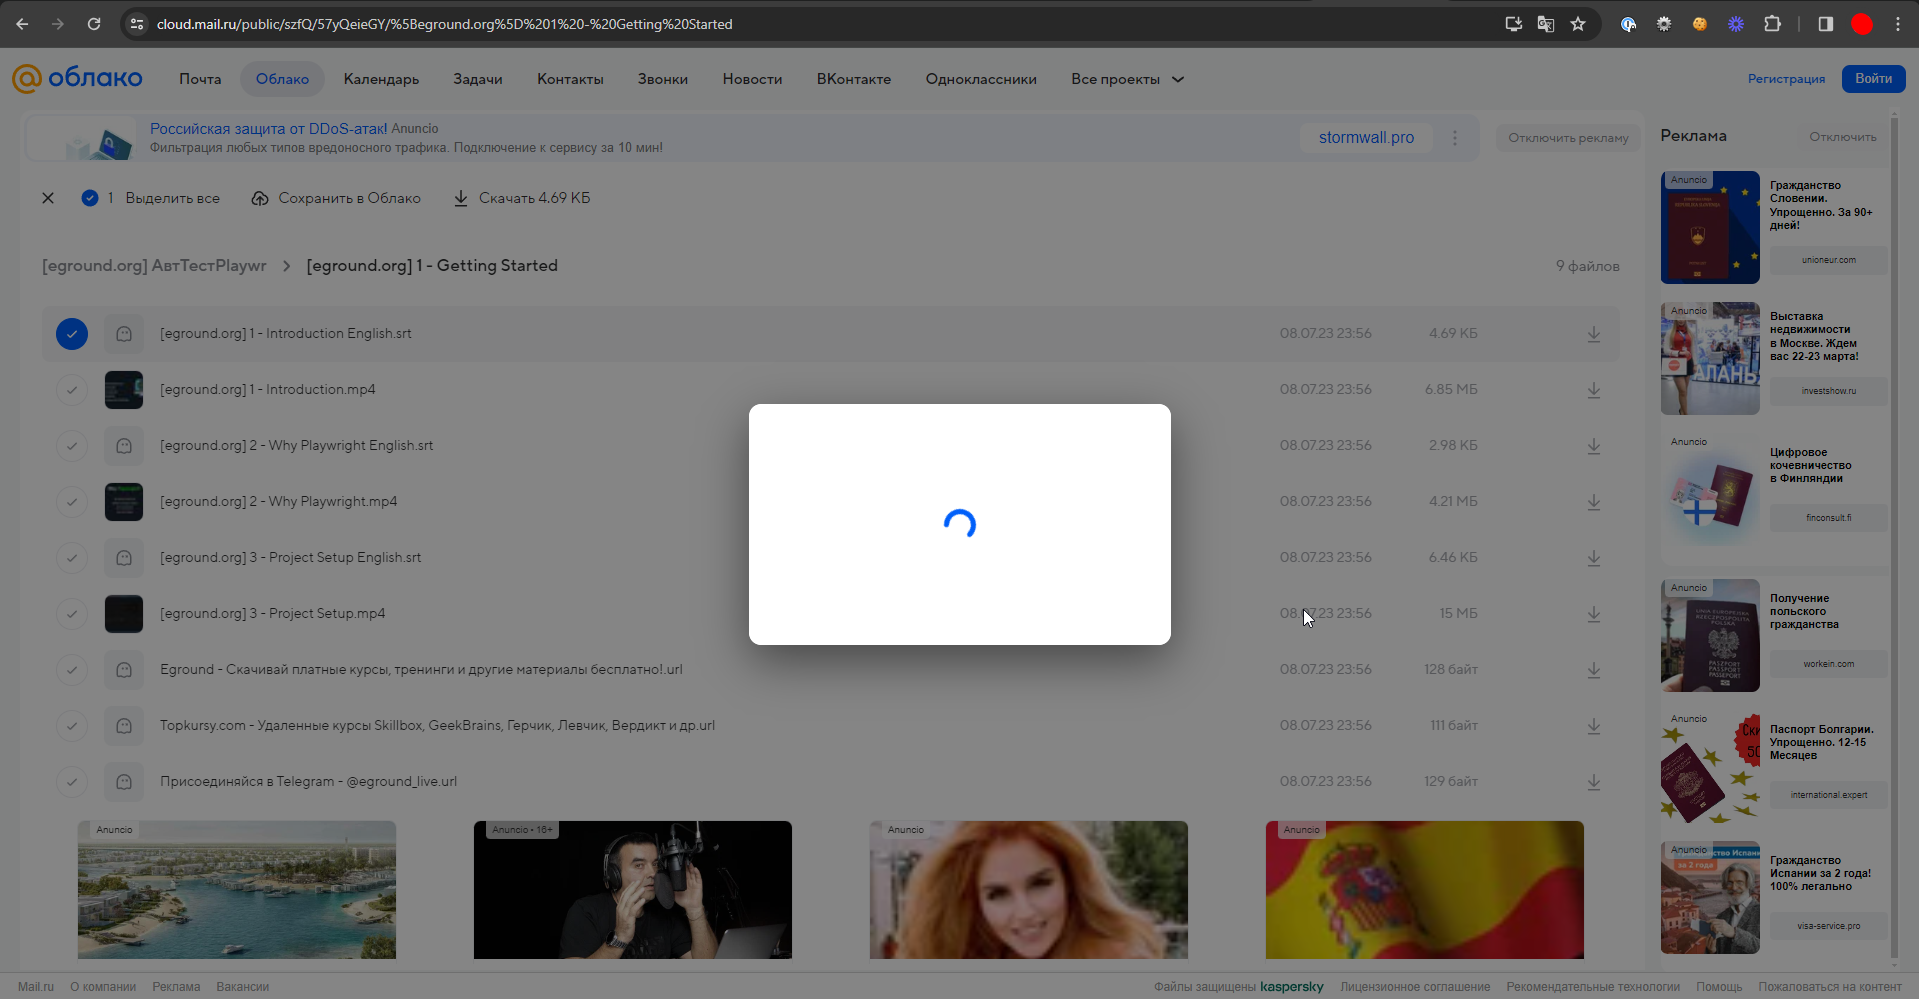Download the Introduction English.srt file via row icon
The height and width of the screenshot is (999, 1919).
1593,334
